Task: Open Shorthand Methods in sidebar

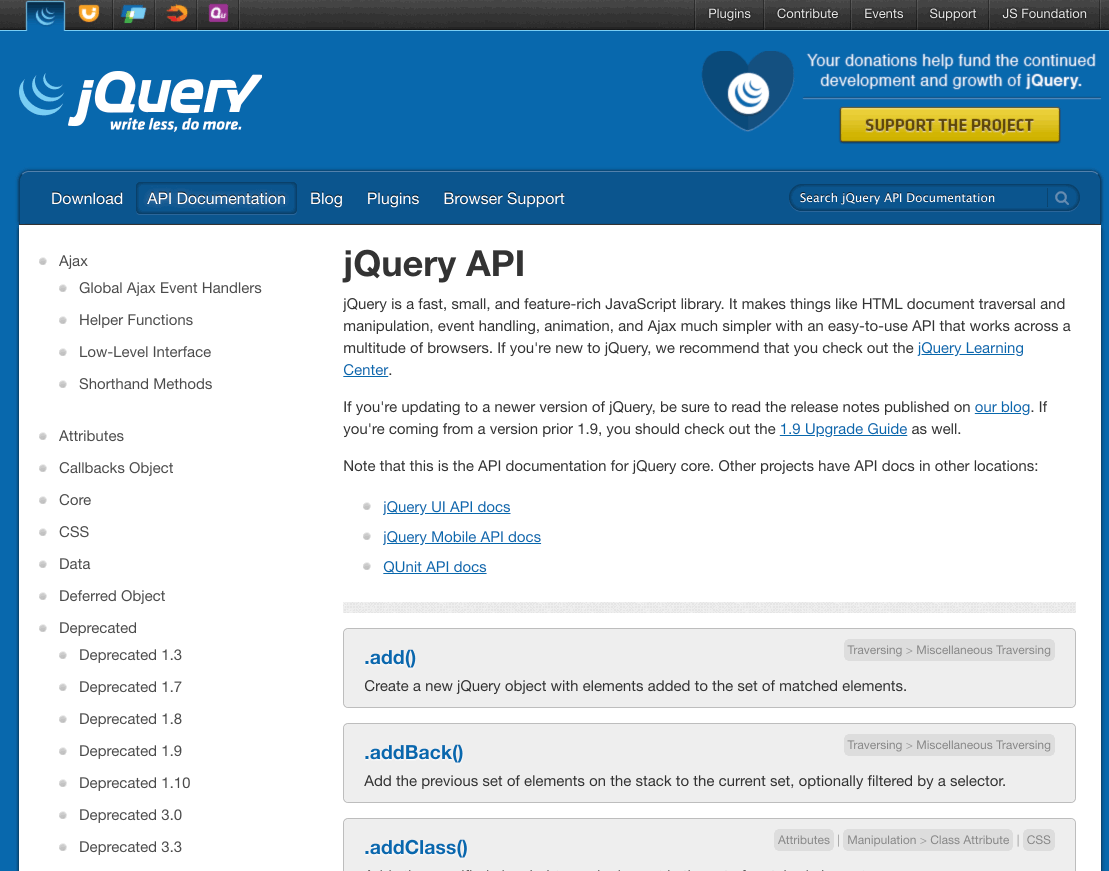Action: point(146,383)
